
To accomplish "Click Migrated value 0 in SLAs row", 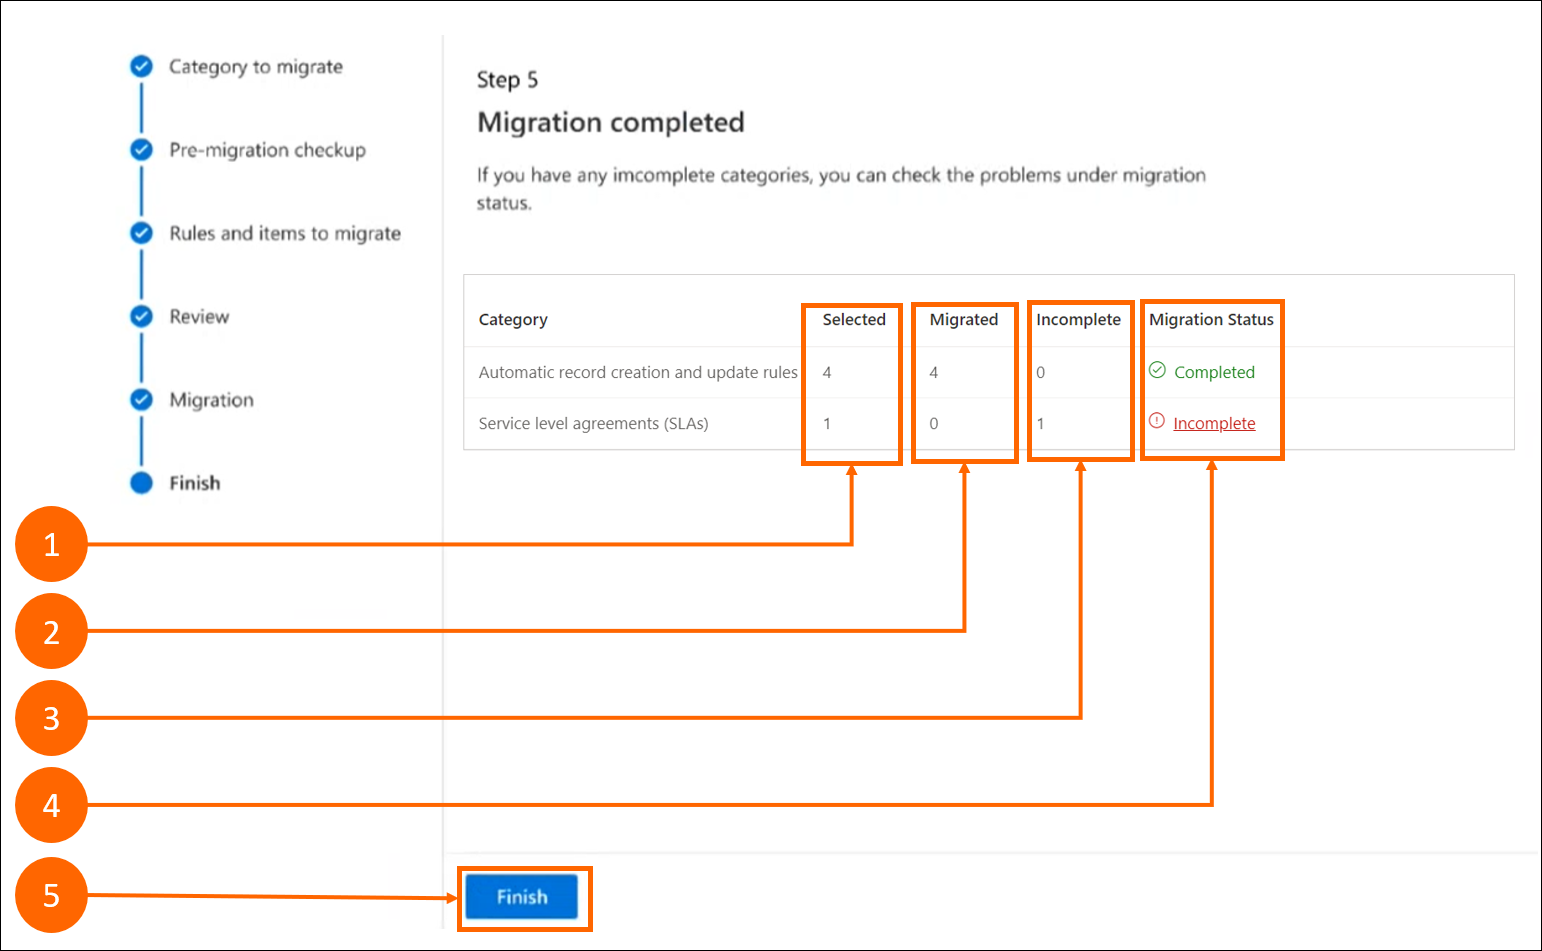I will 934,424.
